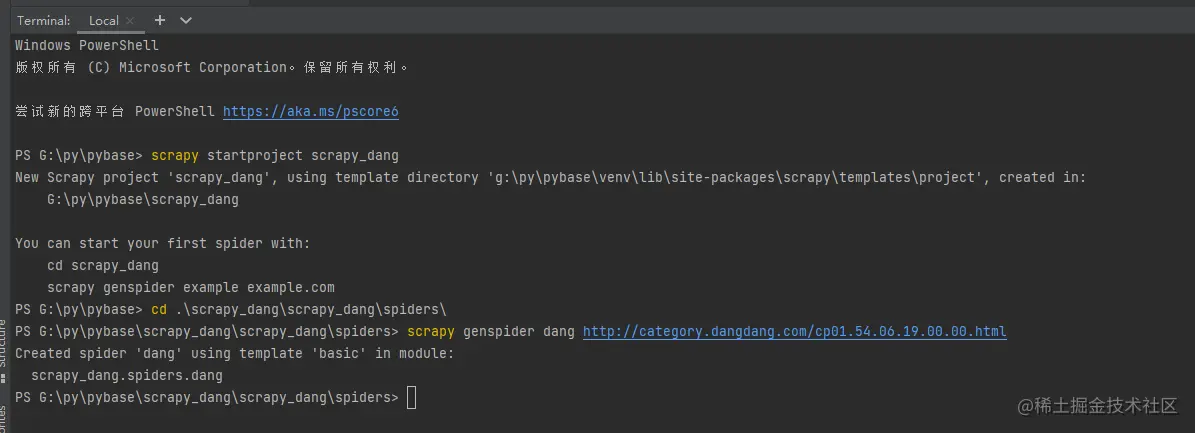This screenshot has height=433, width=1195.
Task: Expand the terminal shell options chevron
Action: coord(186,20)
